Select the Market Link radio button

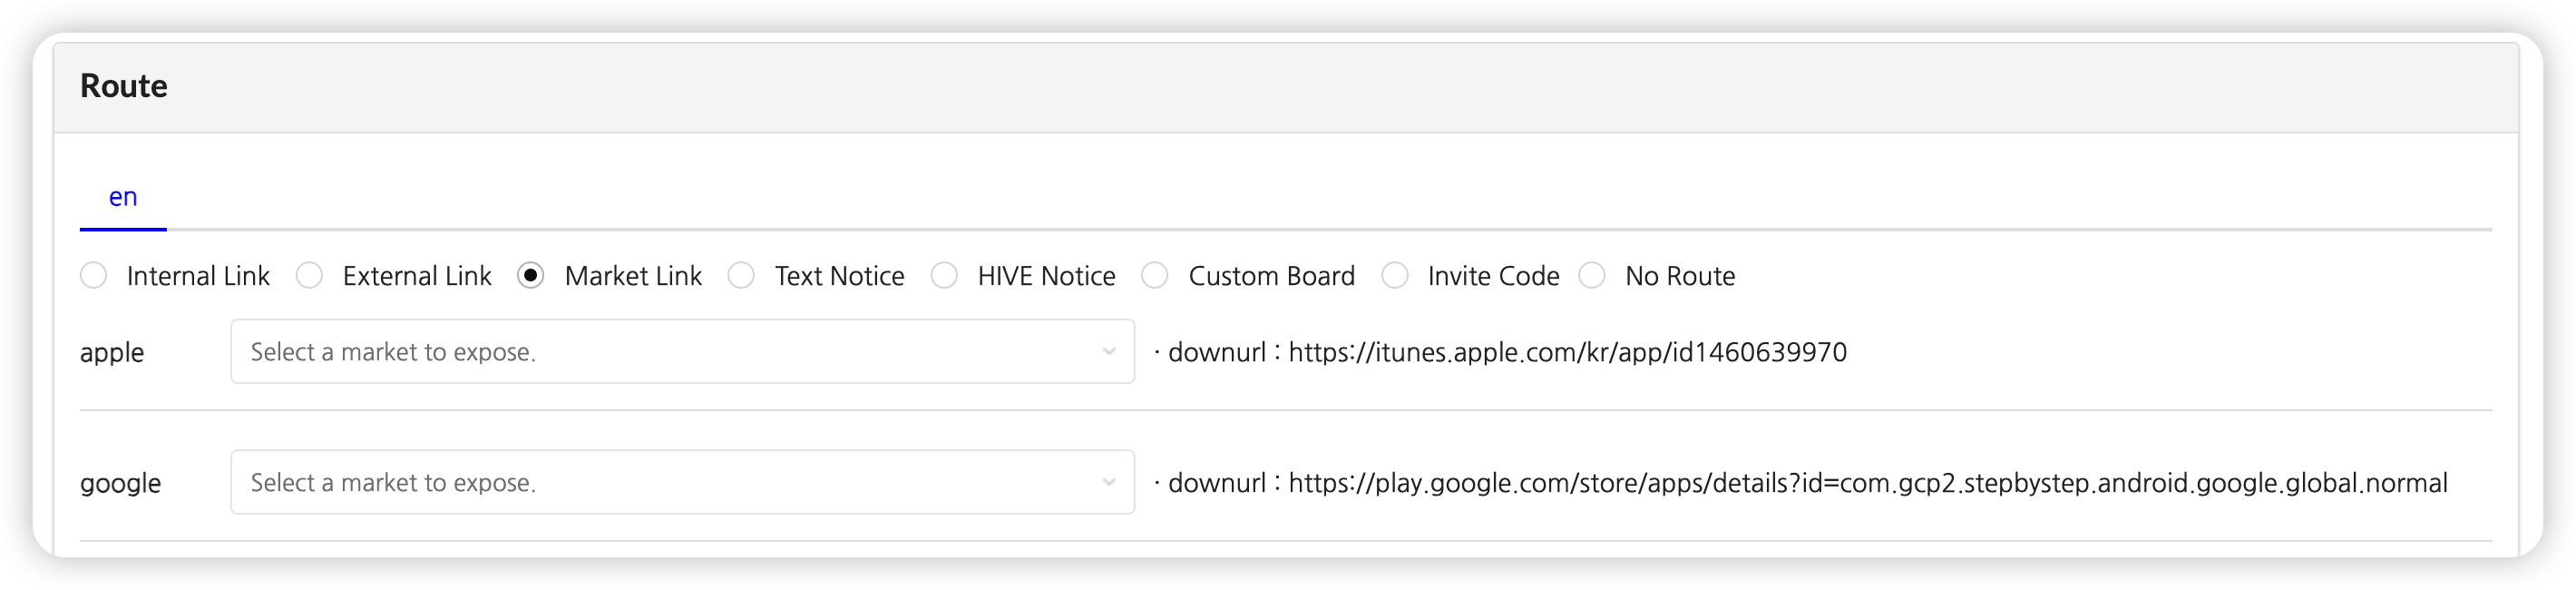[x=531, y=276]
